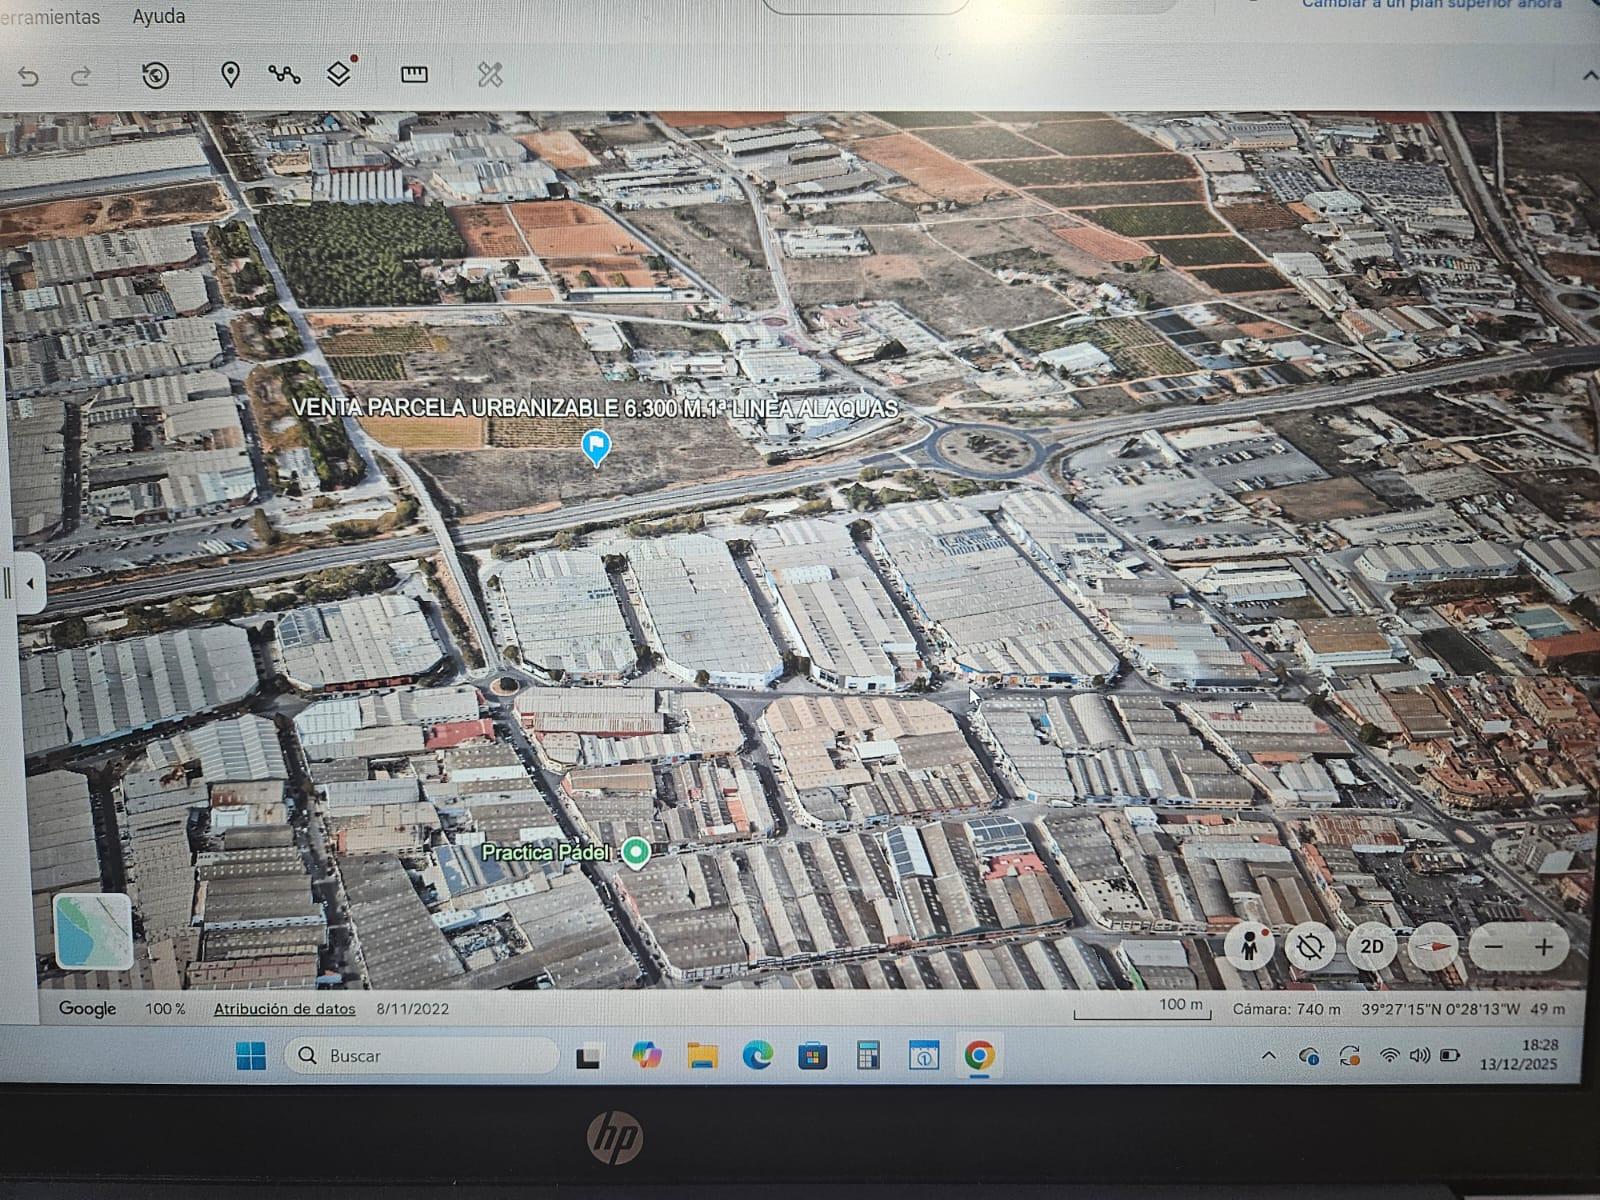Screen dimensions: 1600x1200
Task: Select the draw path or polygon tool
Action: click(284, 75)
